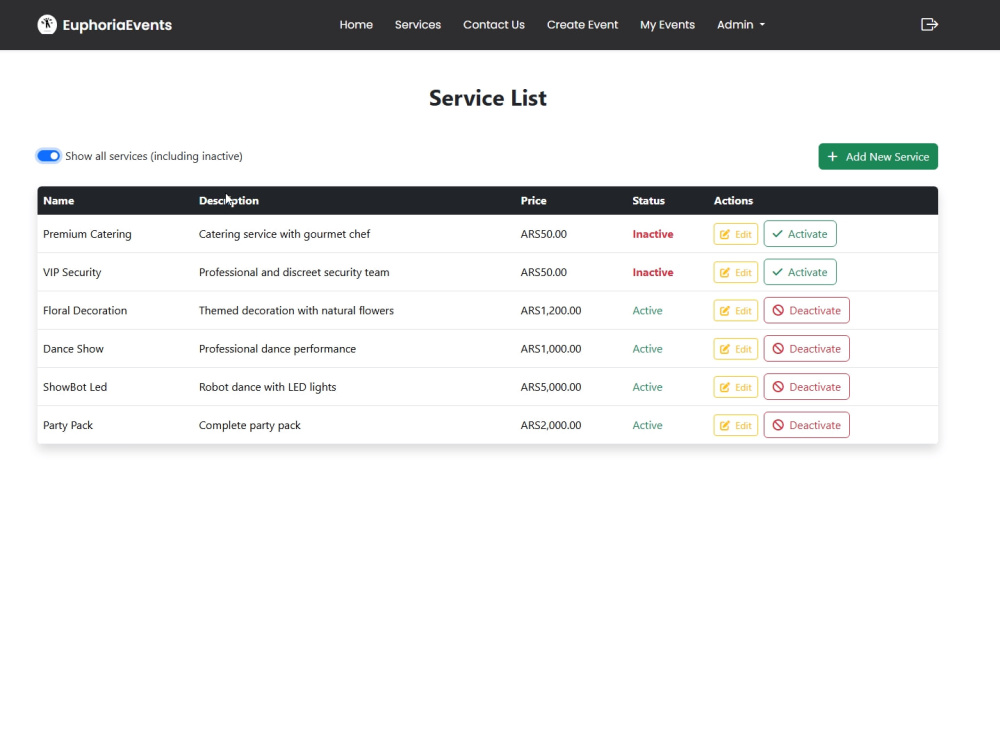Open the Contact Us page

(x=494, y=24)
